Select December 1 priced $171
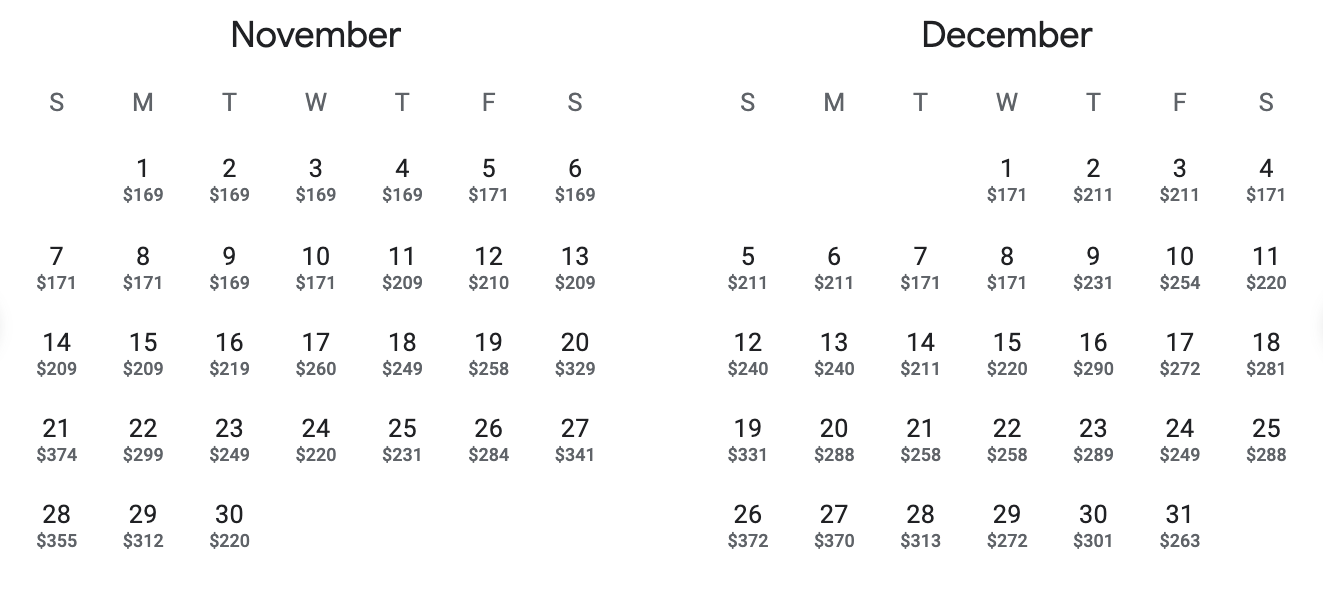Viewport: 1323px width, 593px height. pyautogui.click(x=1007, y=180)
